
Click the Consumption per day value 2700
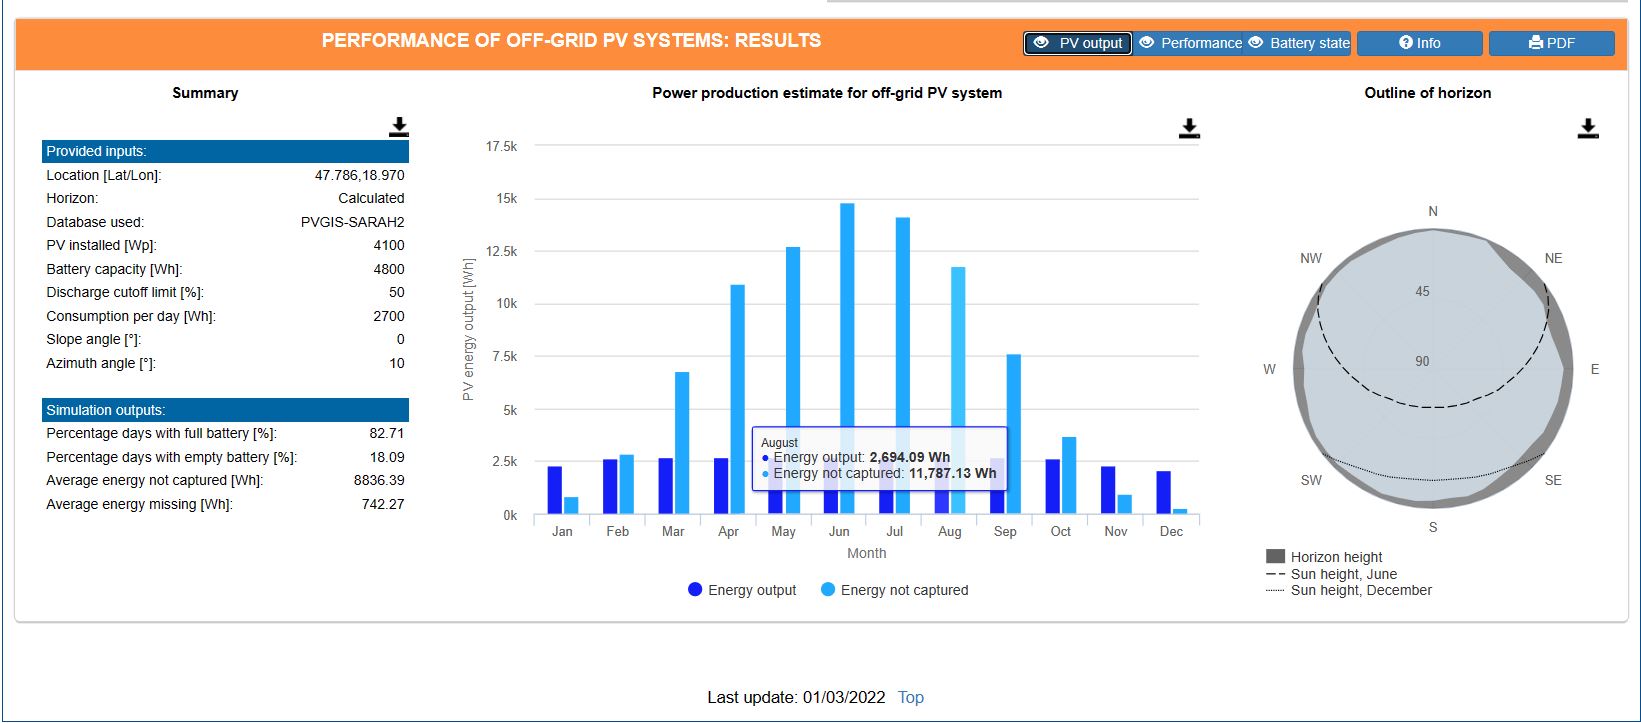(x=389, y=316)
